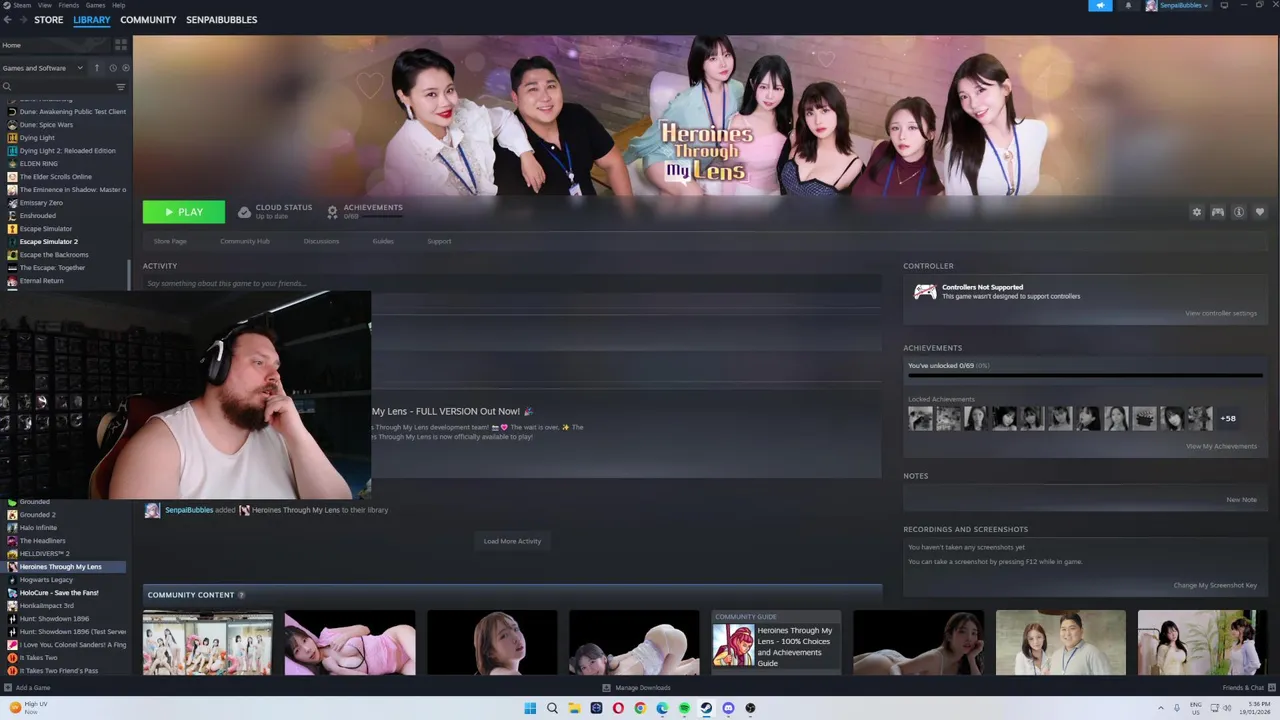
Task: Open View controller settings link
Action: tap(1221, 313)
